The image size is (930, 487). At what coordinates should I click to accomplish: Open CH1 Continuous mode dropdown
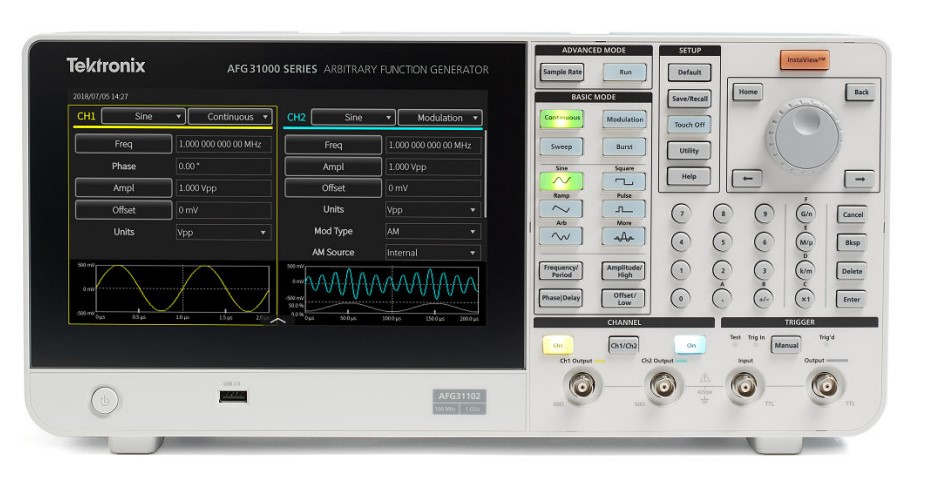click(230, 117)
